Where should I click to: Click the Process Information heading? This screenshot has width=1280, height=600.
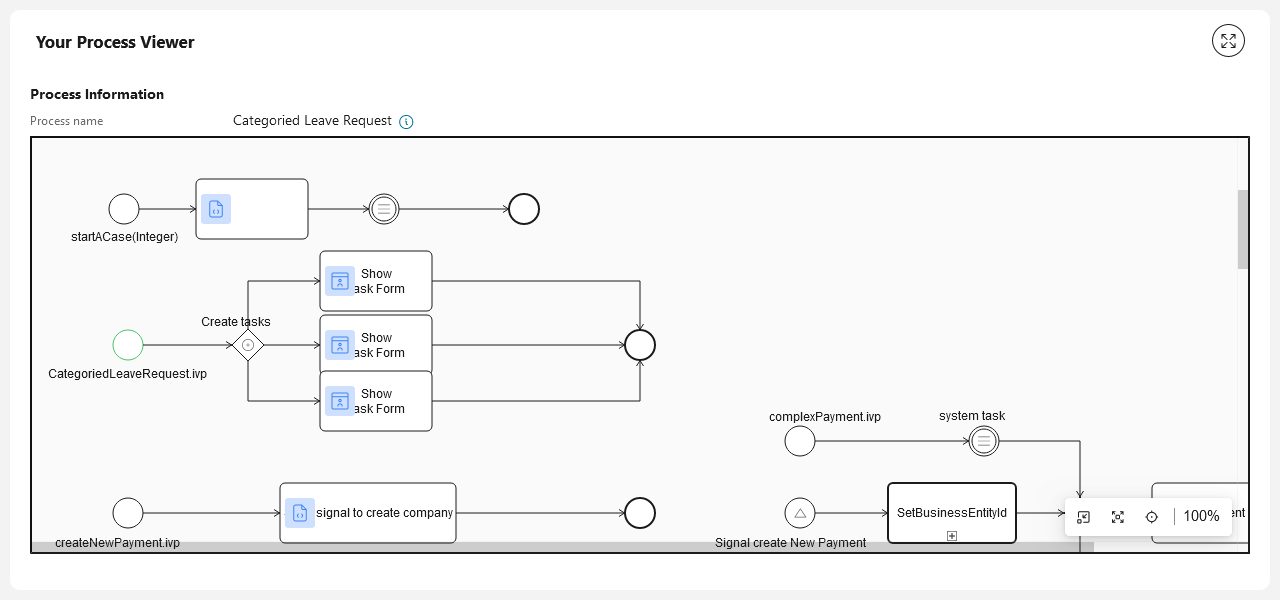[x=97, y=94]
